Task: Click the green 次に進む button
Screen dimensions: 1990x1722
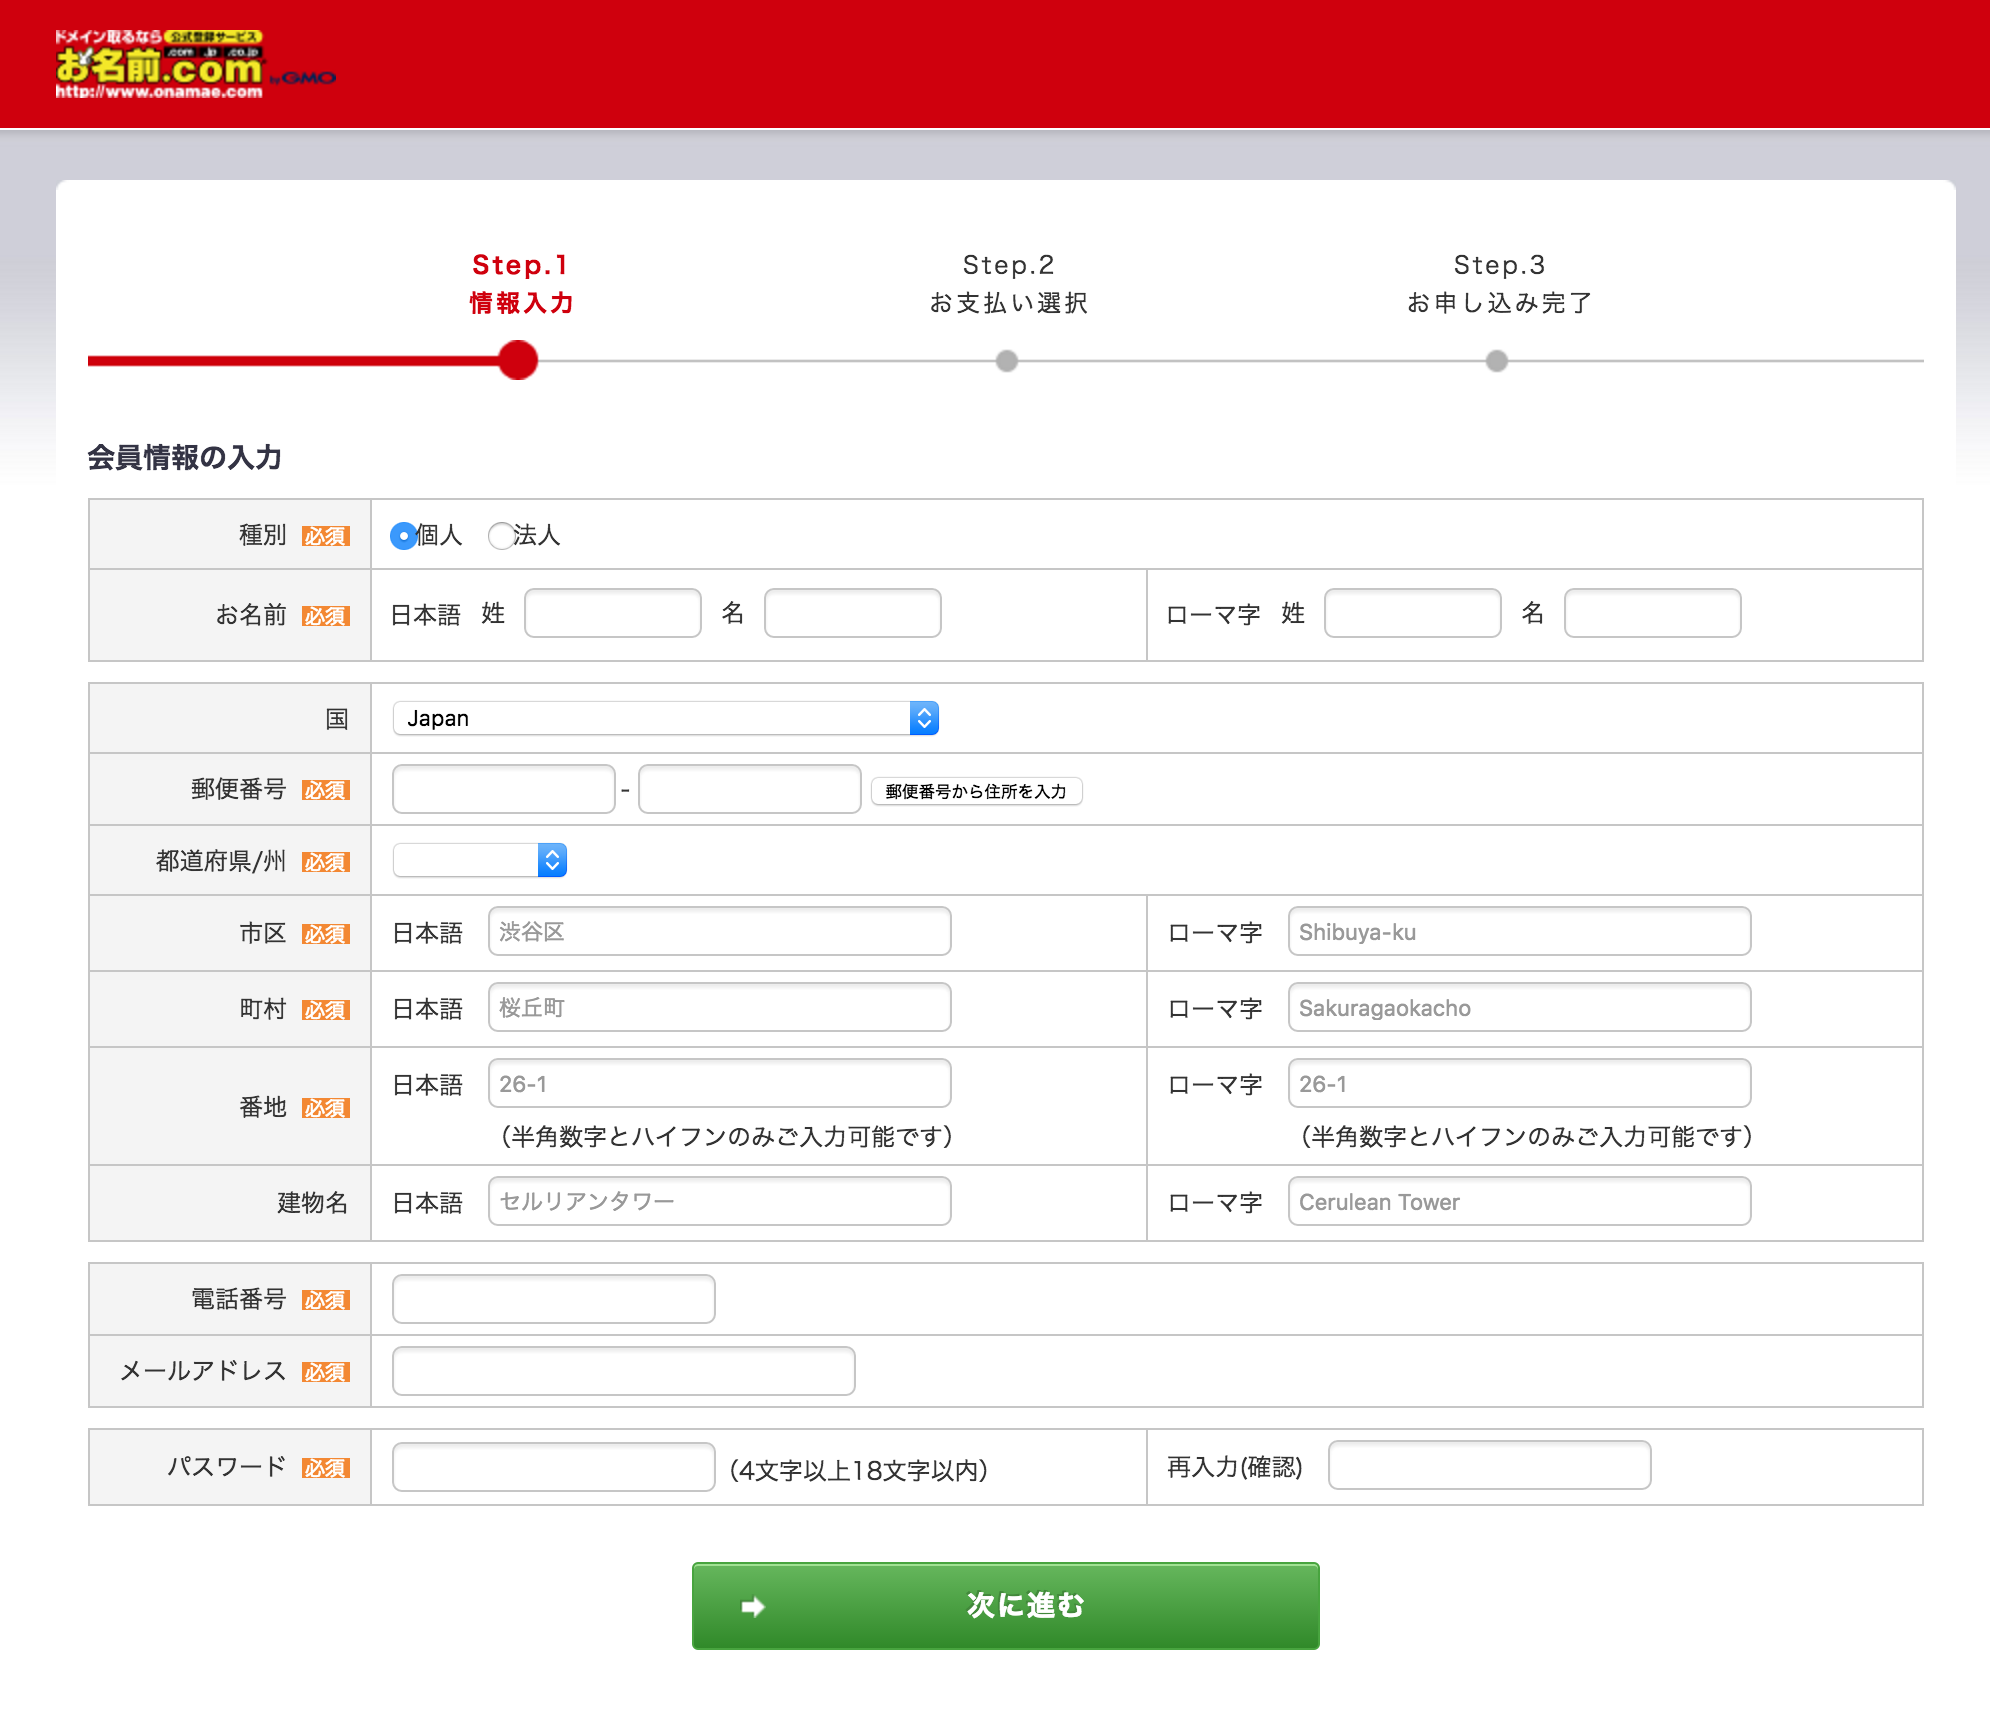Action: pyautogui.click(x=1006, y=1605)
